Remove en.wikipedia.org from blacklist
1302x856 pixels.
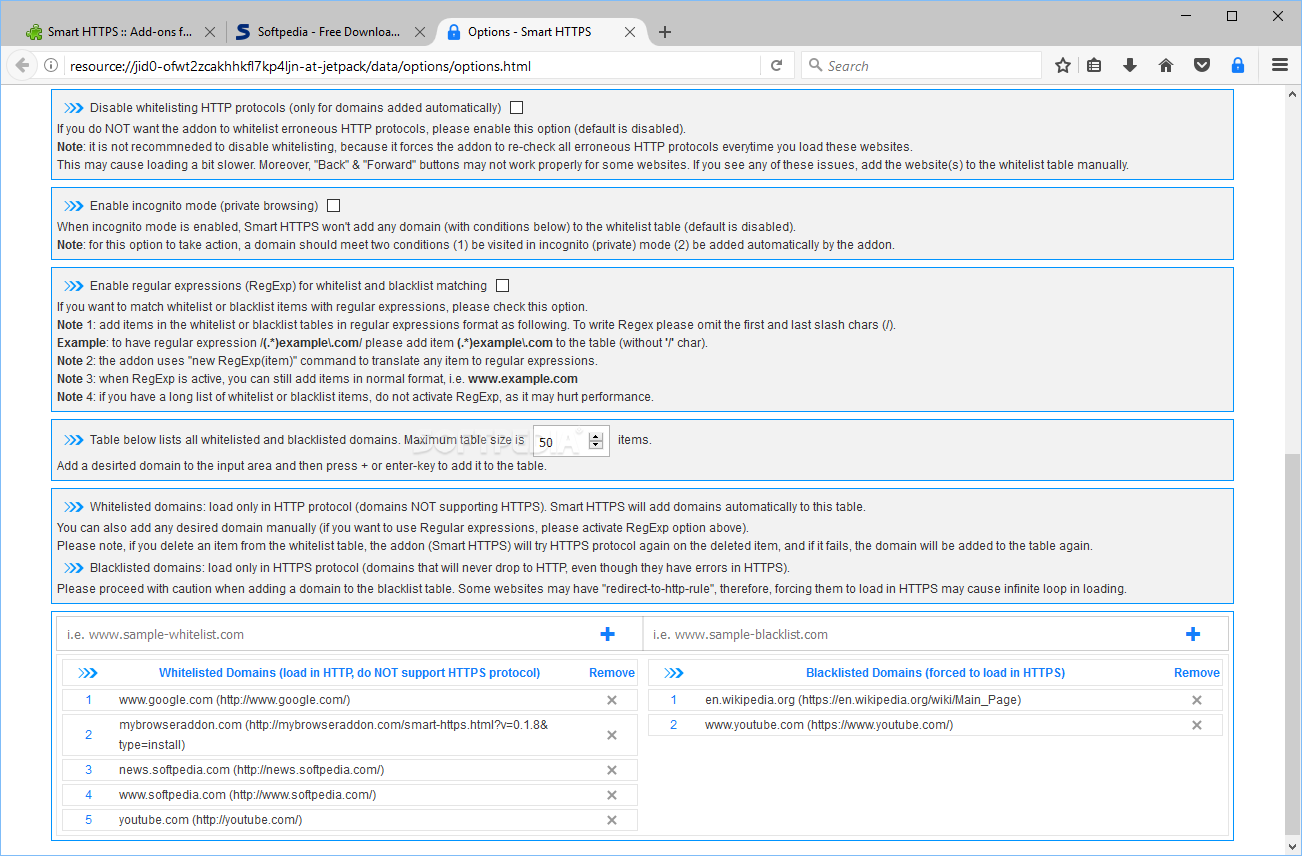click(x=1196, y=700)
